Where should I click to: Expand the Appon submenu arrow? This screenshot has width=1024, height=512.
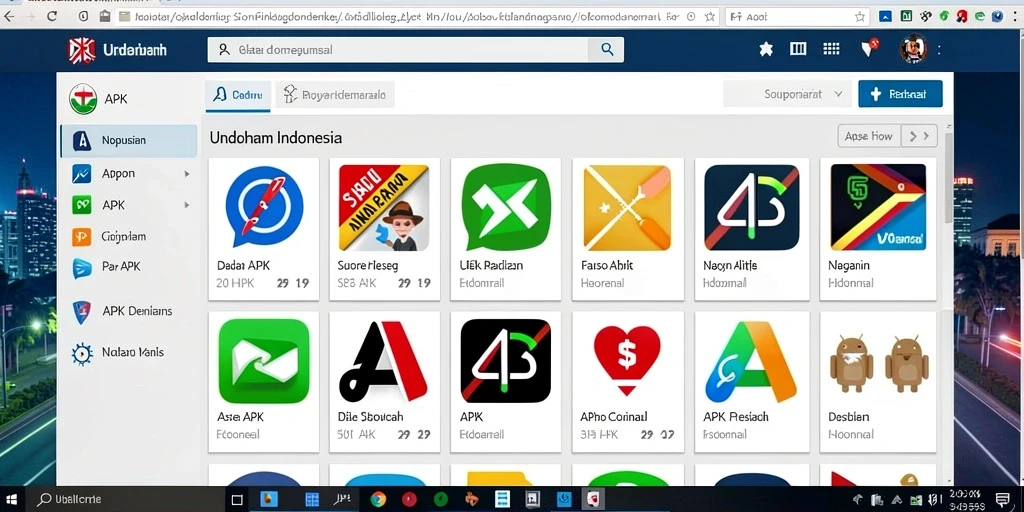click(x=187, y=174)
